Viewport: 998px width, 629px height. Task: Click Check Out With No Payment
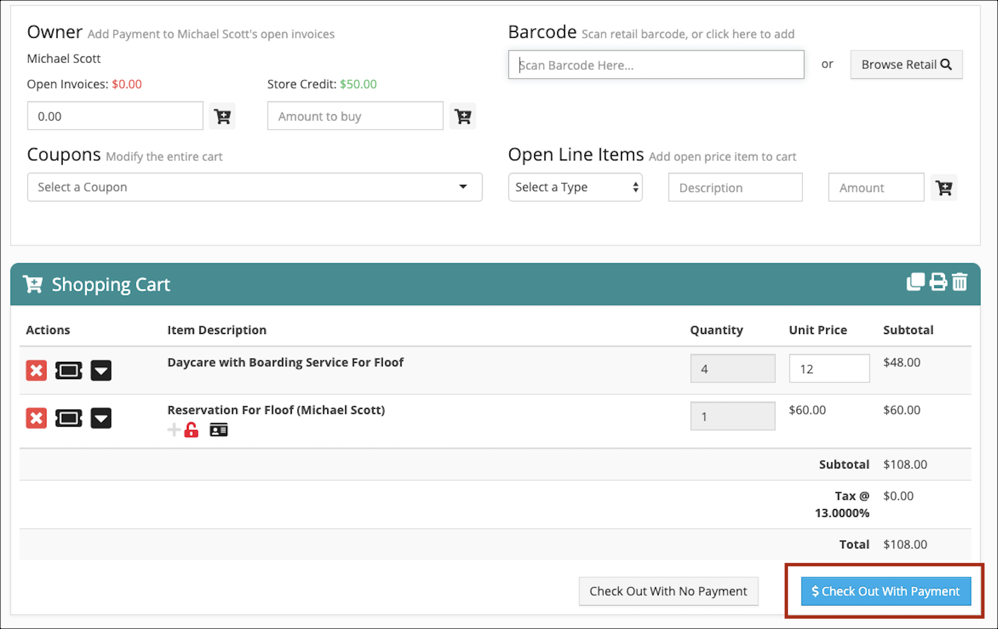[668, 591]
